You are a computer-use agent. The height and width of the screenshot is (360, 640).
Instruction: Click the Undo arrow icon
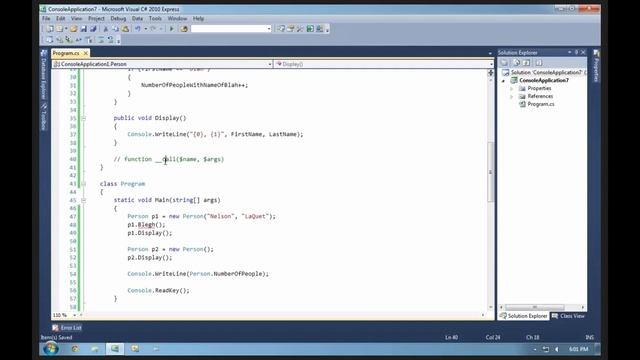point(138,29)
